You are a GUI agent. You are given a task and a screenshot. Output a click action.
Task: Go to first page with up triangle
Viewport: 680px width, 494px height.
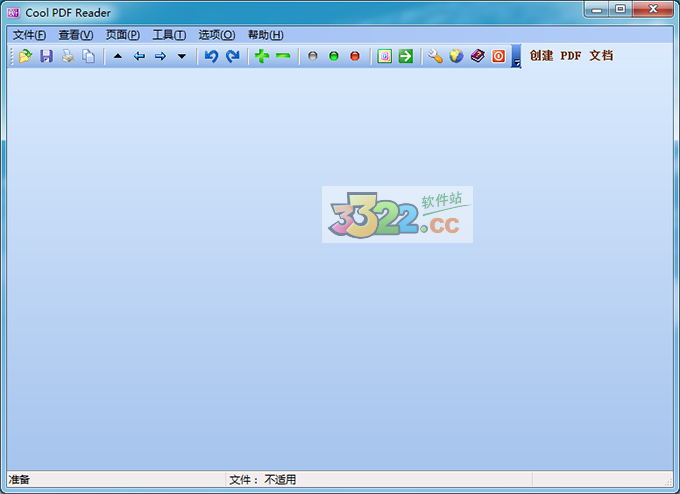tap(118, 56)
